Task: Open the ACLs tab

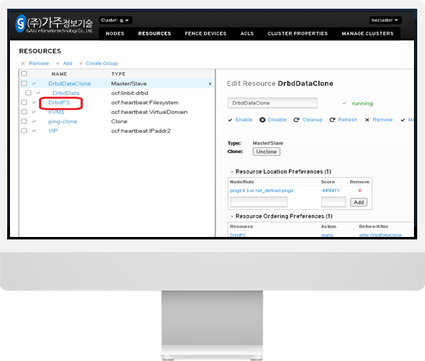Action: click(x=247, y=34)
